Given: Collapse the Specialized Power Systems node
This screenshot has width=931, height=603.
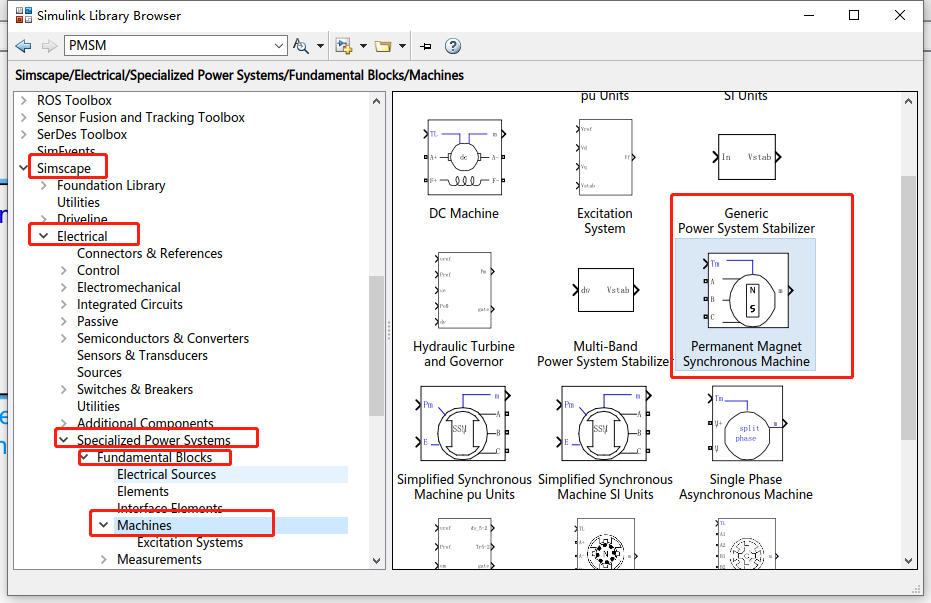Looking at the screenshot, I should pos(64,440).
